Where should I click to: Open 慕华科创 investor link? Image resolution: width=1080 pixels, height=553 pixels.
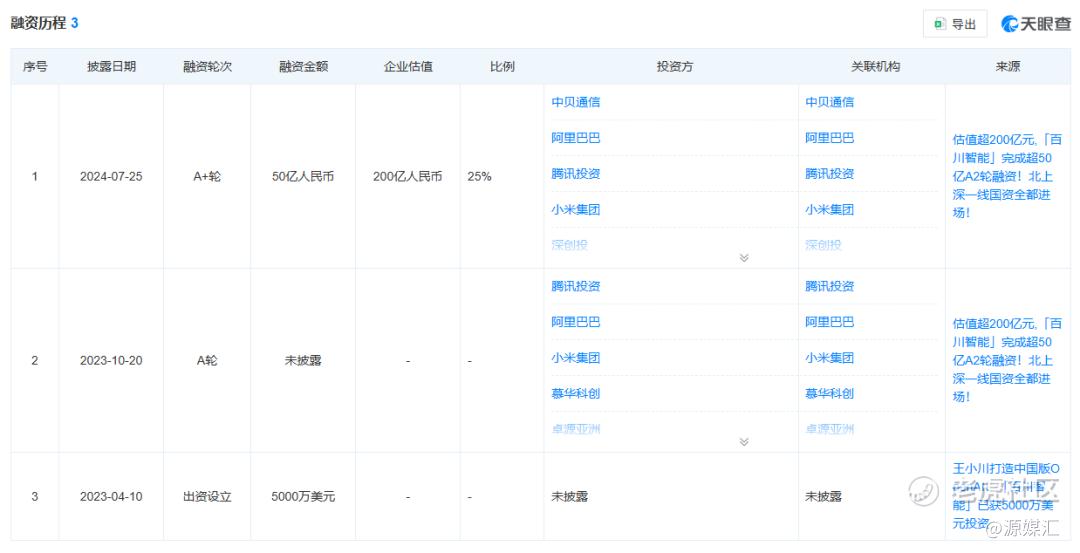coord(576,393)
